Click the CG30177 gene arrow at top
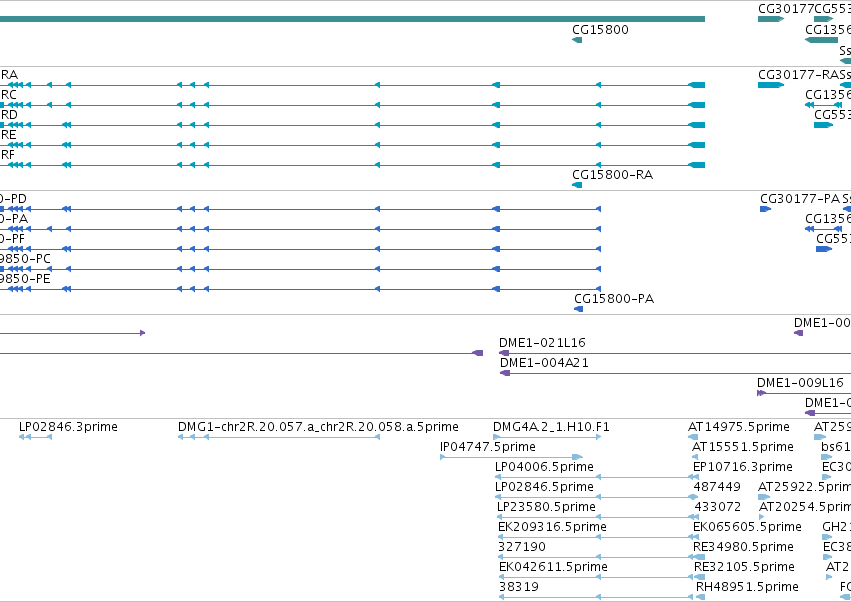Viewport: 851px width, 602px height. tap(771, 19)
